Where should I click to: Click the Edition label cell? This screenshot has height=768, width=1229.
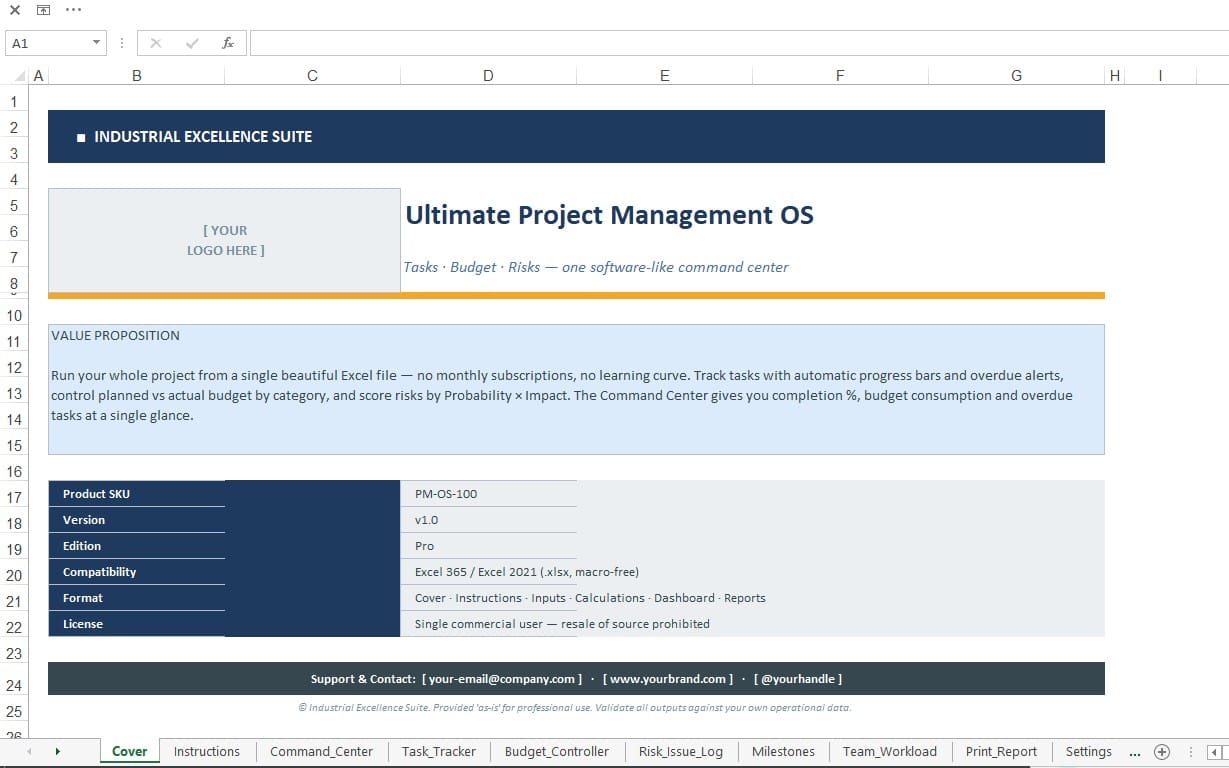coord(137,546)
